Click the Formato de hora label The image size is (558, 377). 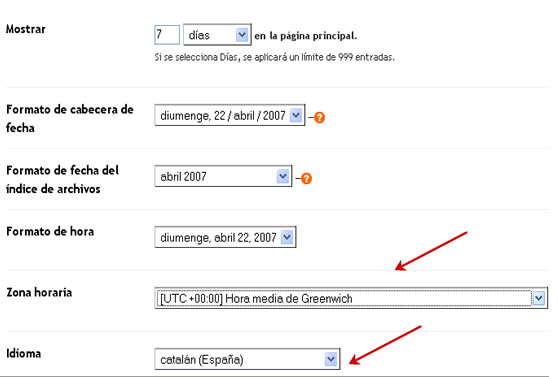(x=50, y=231)
